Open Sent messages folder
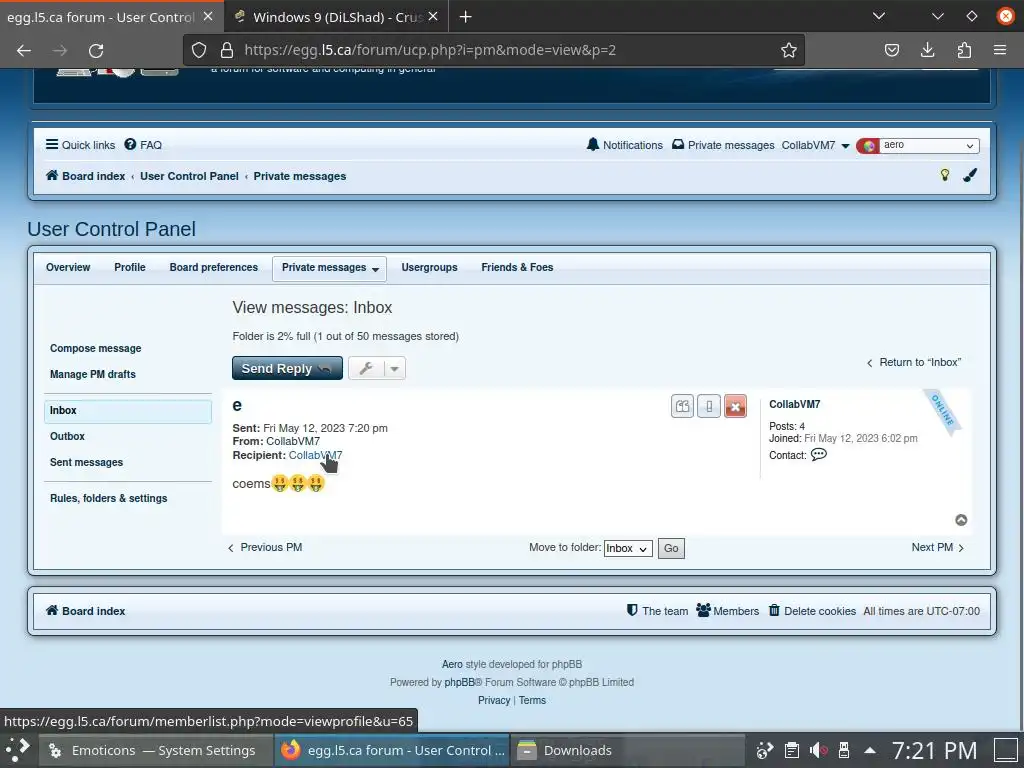1024x768 pixels. pyautogui.click(x=86, y=462)
